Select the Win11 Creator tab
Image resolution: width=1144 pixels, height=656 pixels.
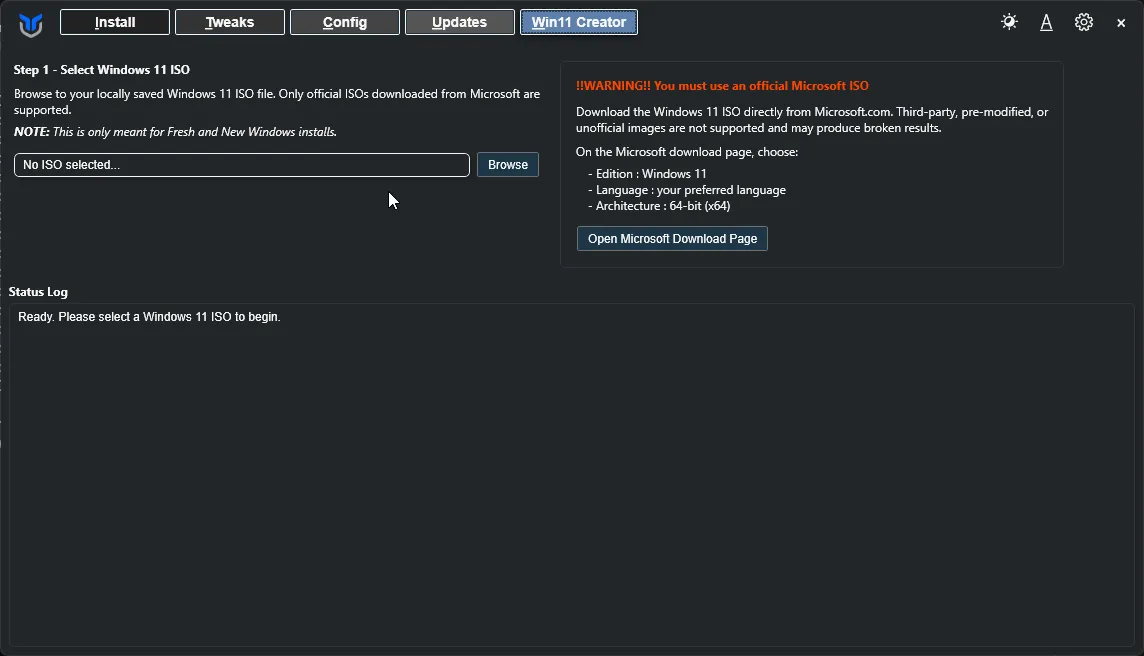click(x=579, y=22)
